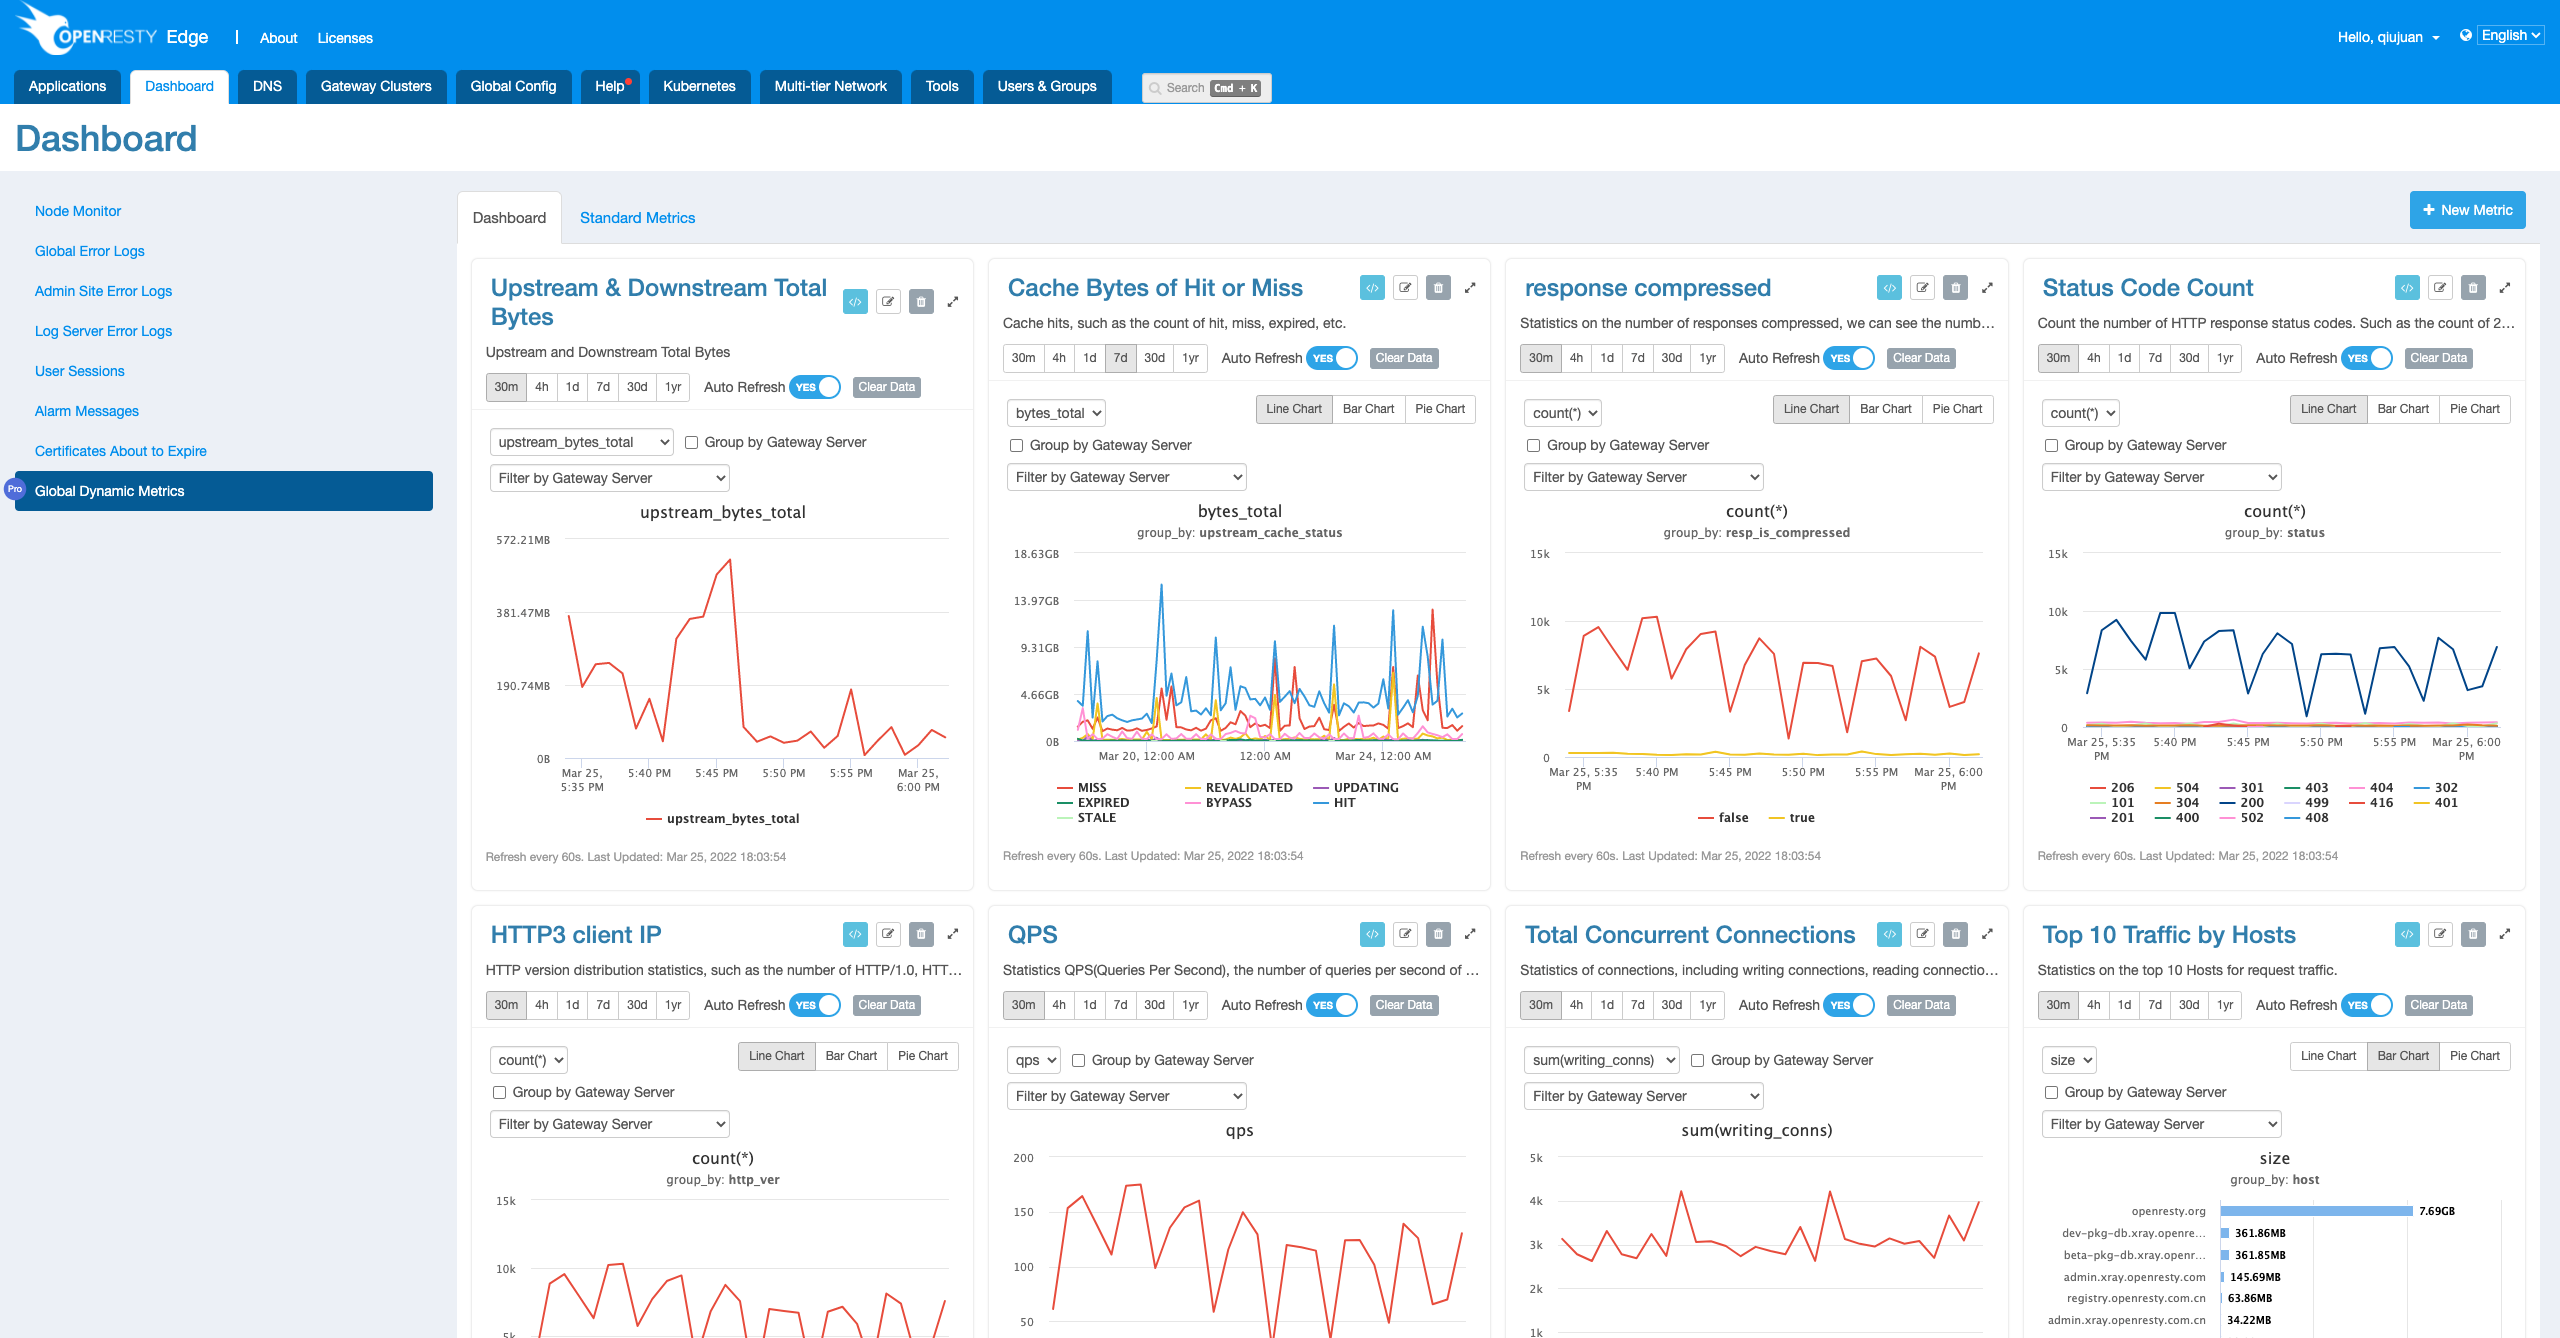Open embed code for response compressed panel
Image resolution: width=2560 pixels, height=1338 pixels.
(1889, 288)
